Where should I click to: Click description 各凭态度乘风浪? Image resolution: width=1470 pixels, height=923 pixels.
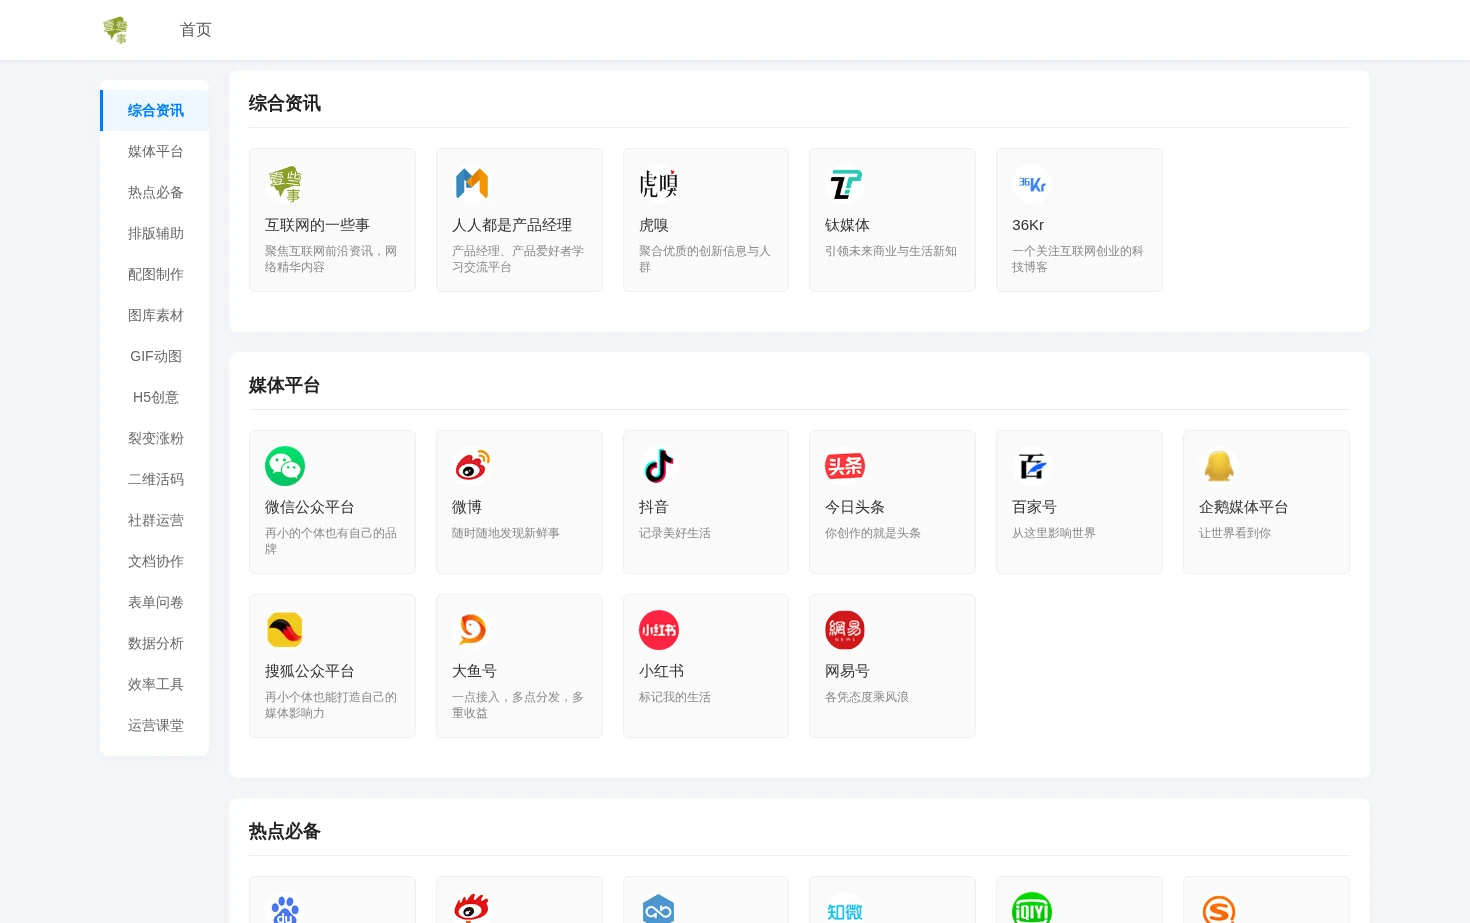coord(867,697)
